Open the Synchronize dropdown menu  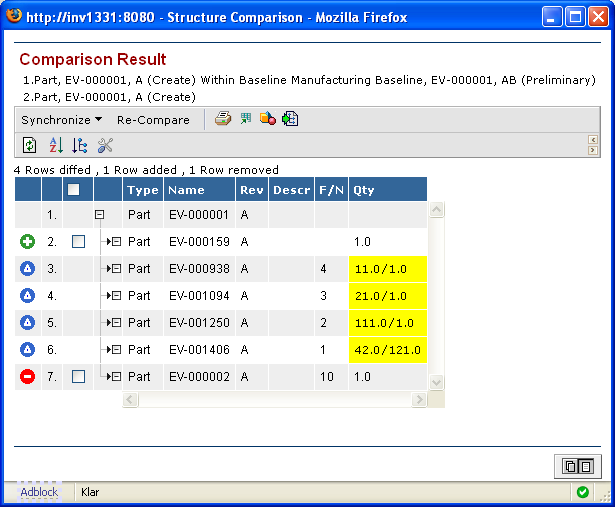tap(61, 120)
